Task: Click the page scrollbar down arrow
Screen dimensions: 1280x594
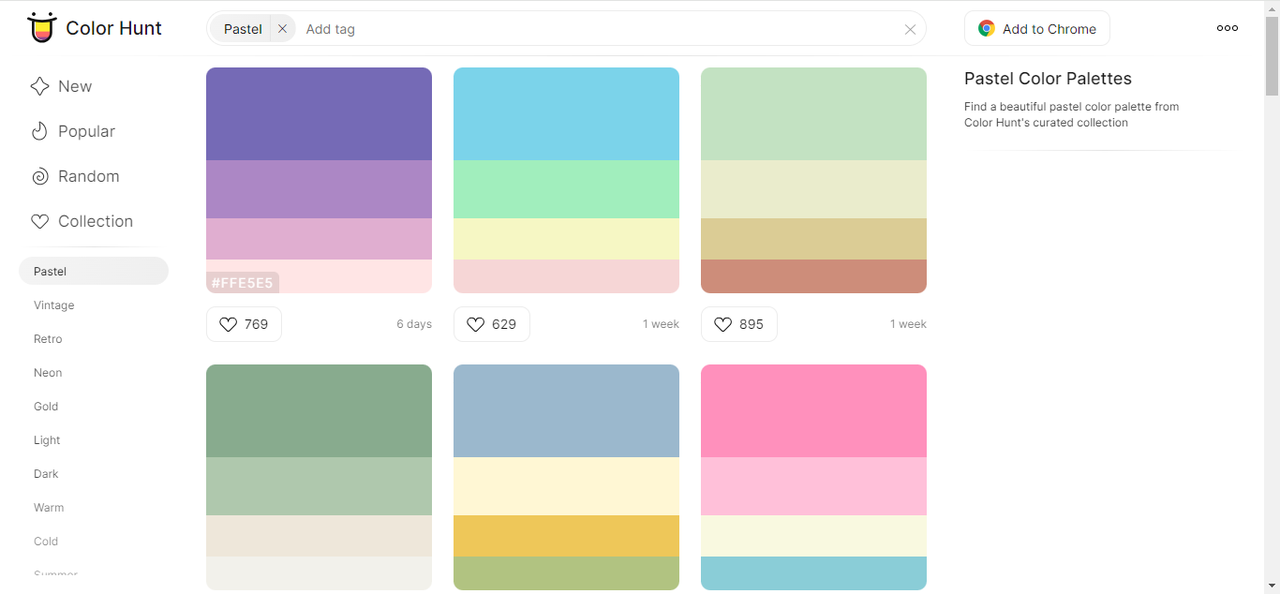Action: pos(1272,585)
